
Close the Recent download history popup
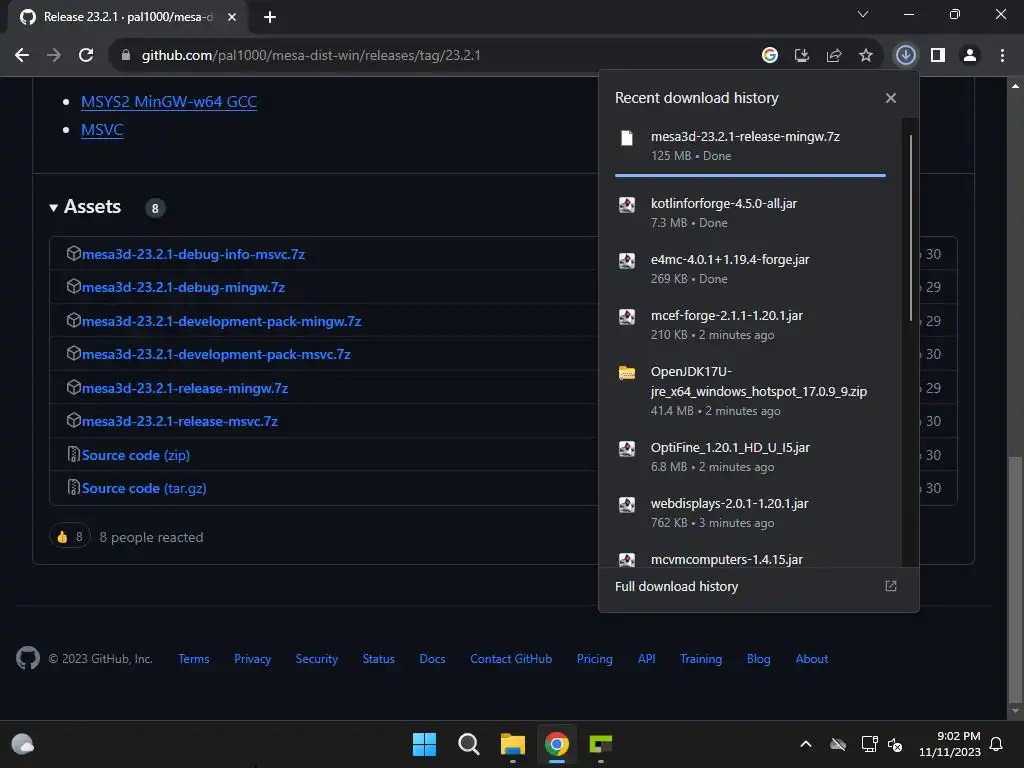tap(891, 98)
